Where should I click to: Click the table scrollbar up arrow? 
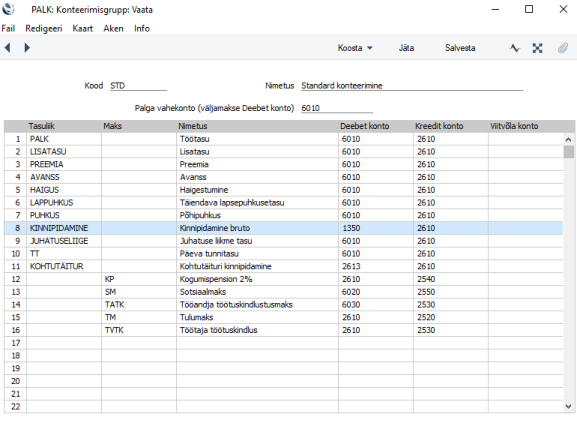pyautogui.click(x=569, y=139)
